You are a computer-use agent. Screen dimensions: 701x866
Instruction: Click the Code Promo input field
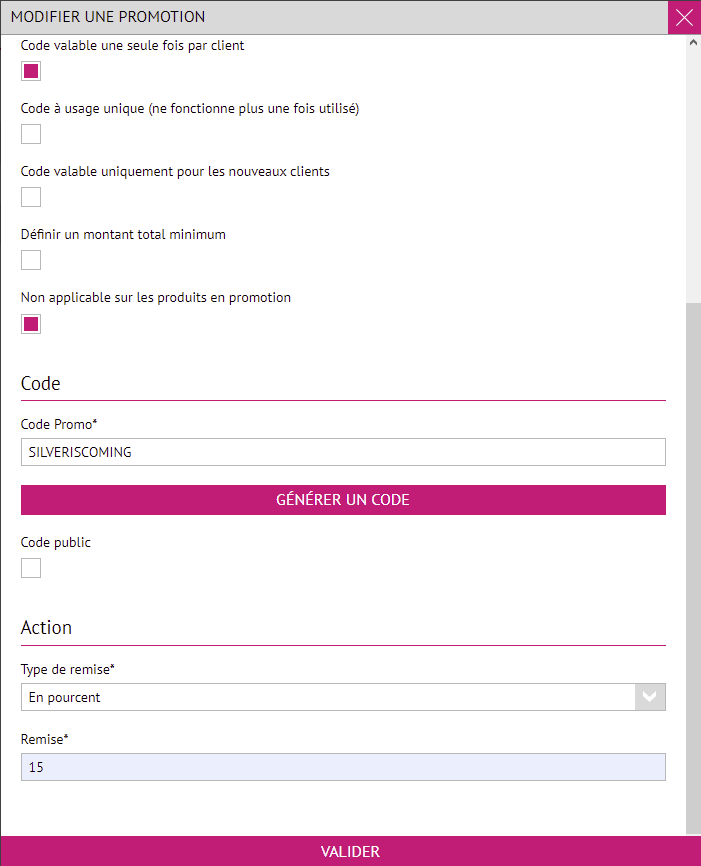pos(343,452)
